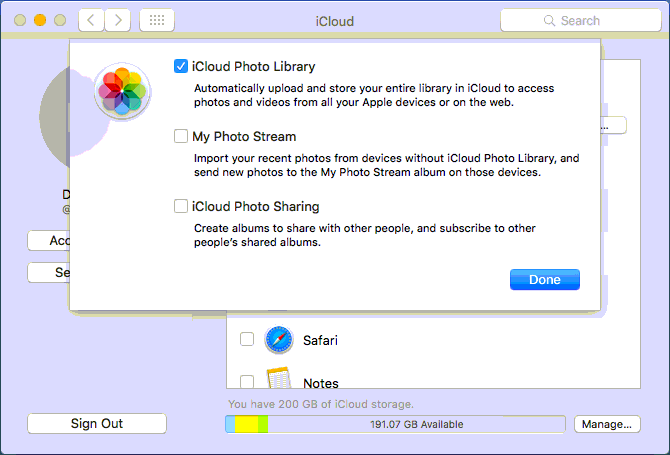Screen dimensions: 670x455
Task: Click the iCloud storage usage bar
Action: [395, 424]
